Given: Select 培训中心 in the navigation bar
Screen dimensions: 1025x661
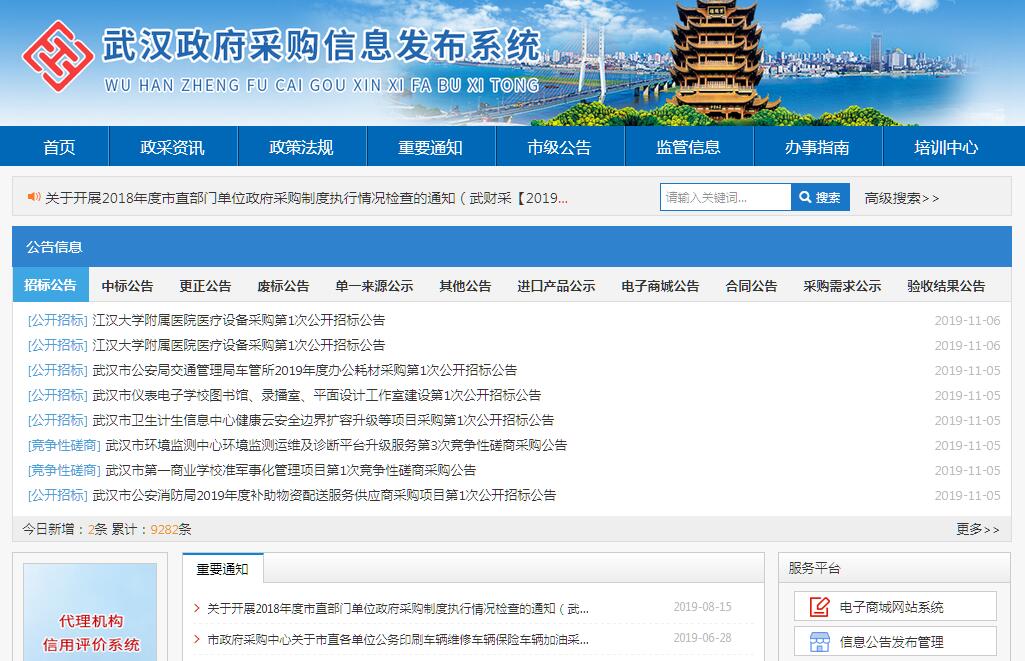Looking at the screenshot, I should [x=946, y=147].
